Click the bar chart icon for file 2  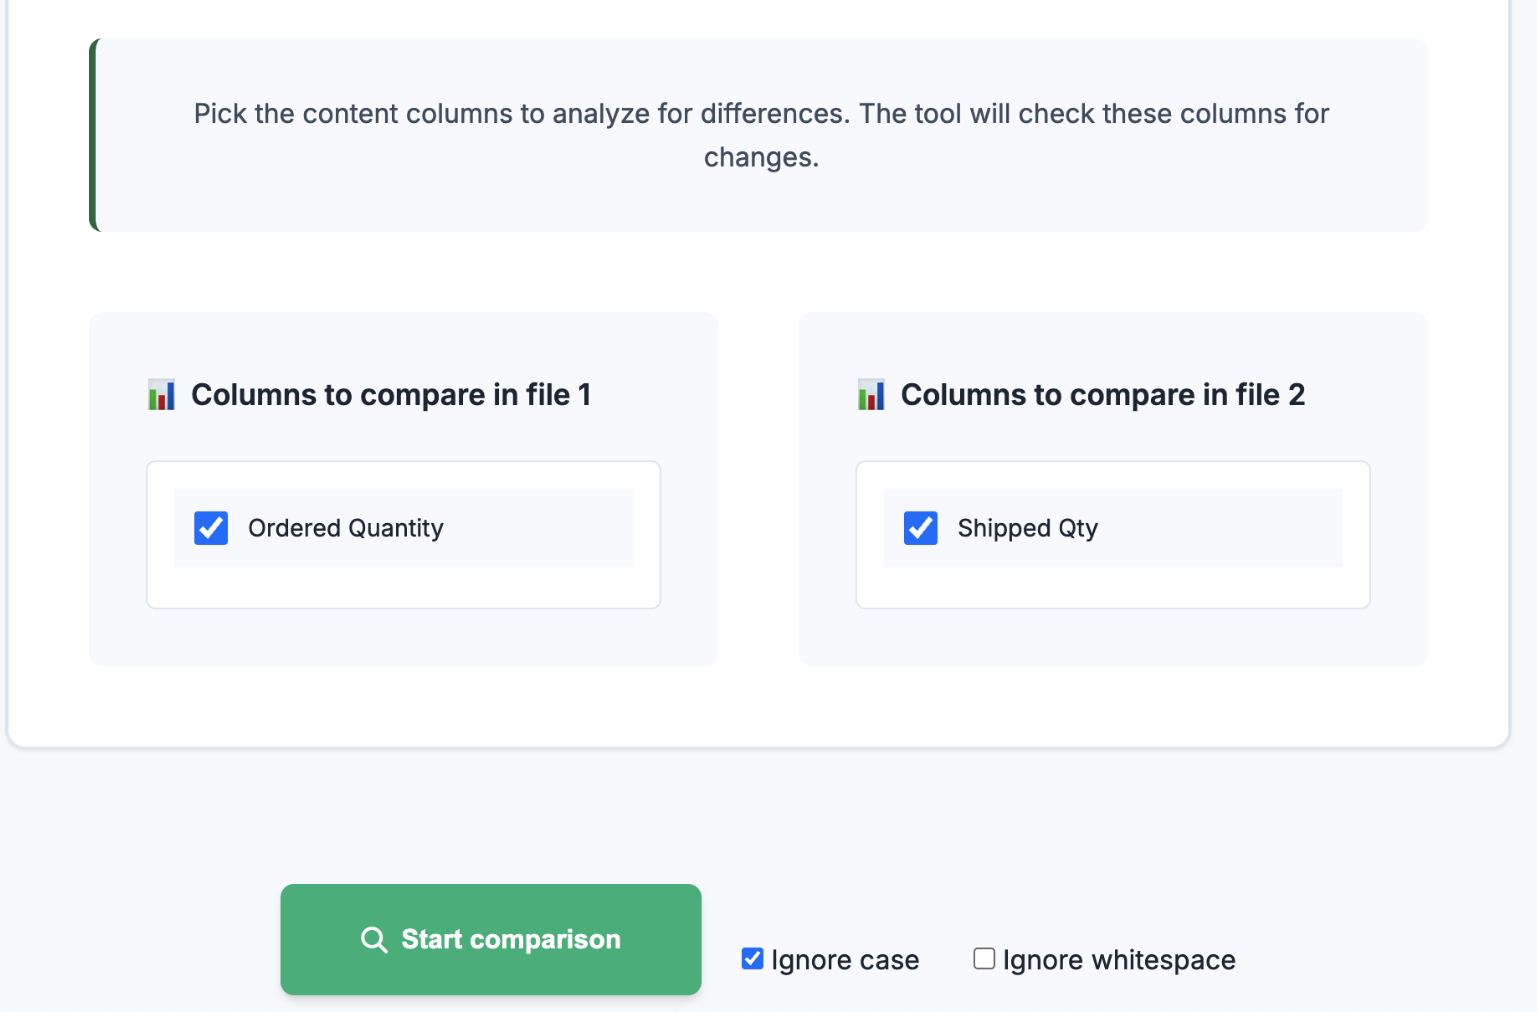click(871, 395)
